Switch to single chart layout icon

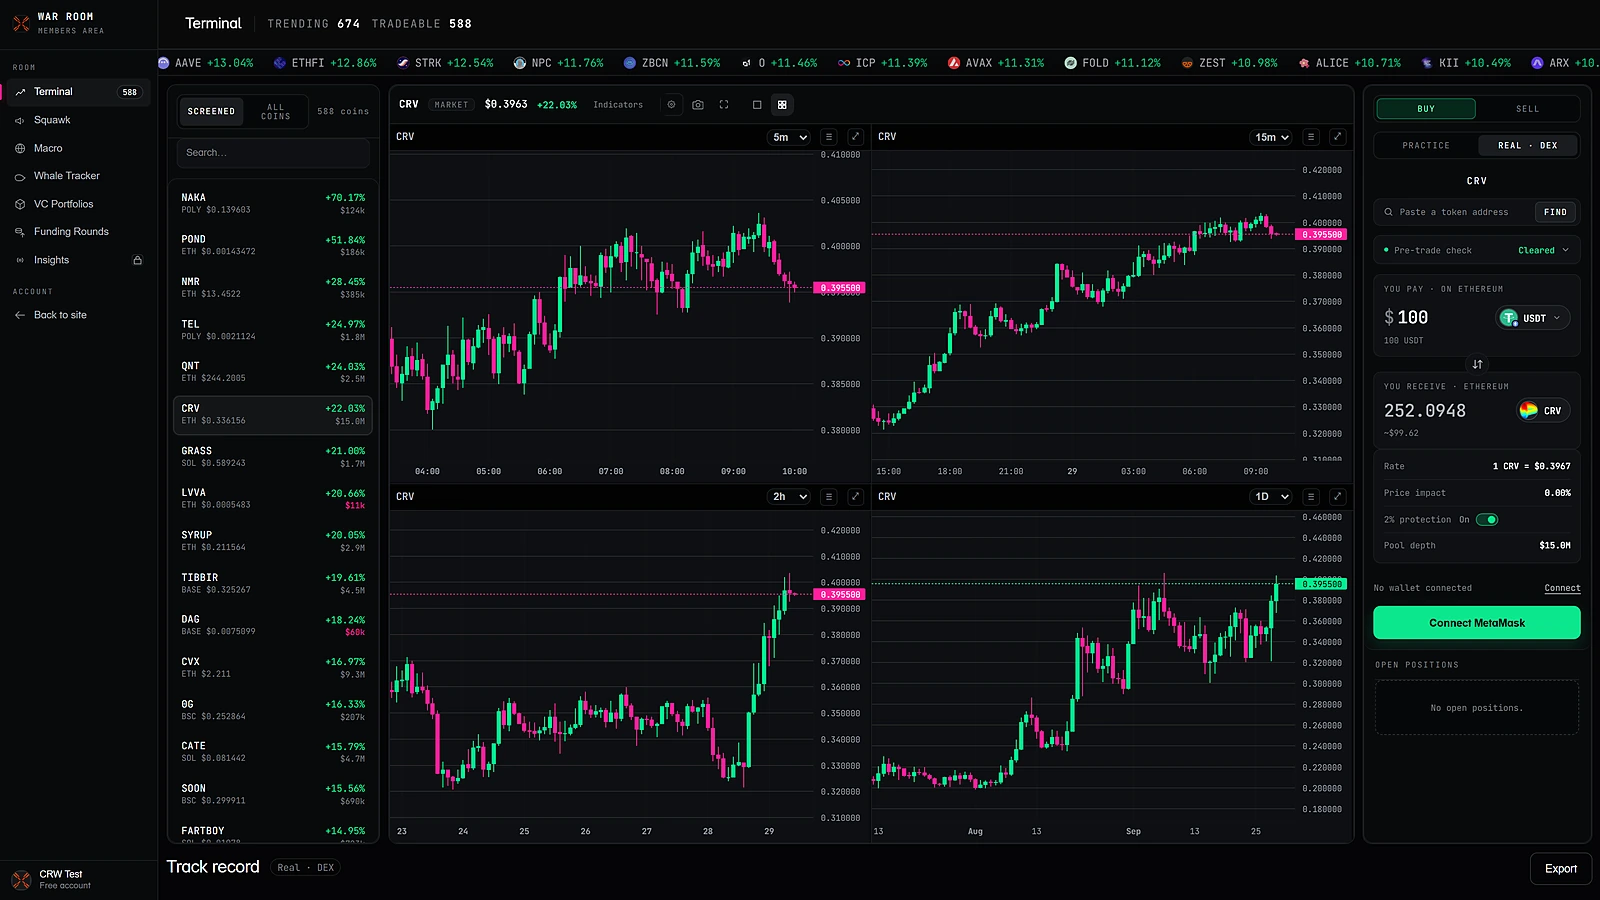coord(757,104)
